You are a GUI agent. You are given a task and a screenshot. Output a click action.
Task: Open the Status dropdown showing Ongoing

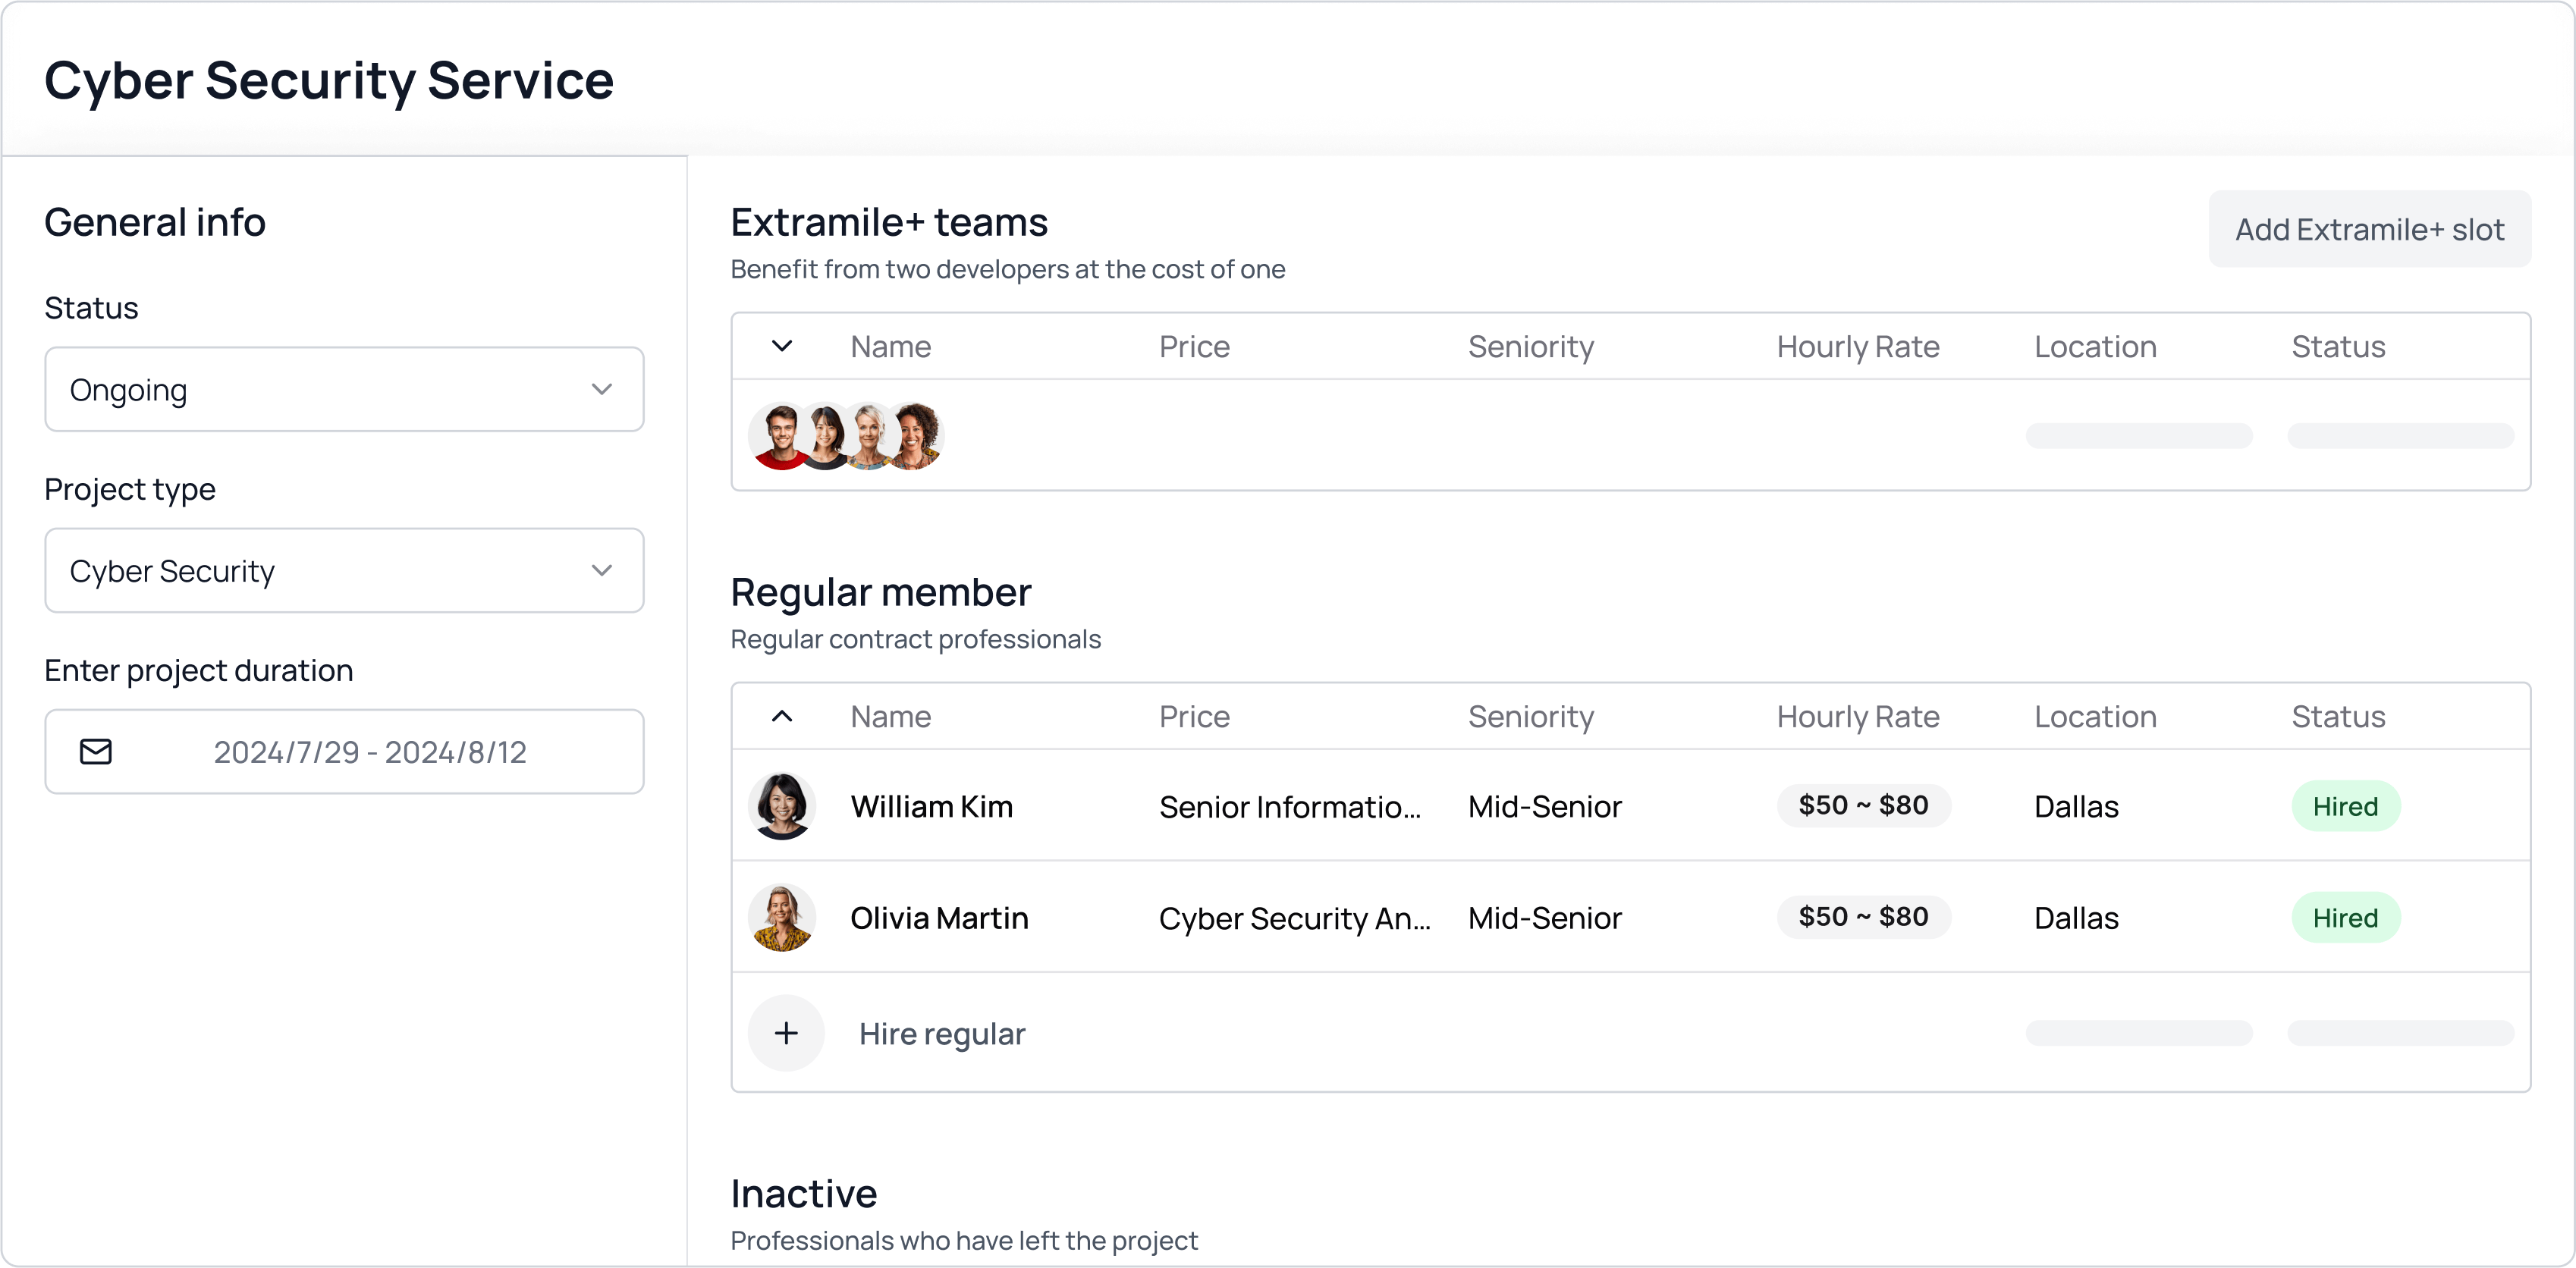point(344,389)
